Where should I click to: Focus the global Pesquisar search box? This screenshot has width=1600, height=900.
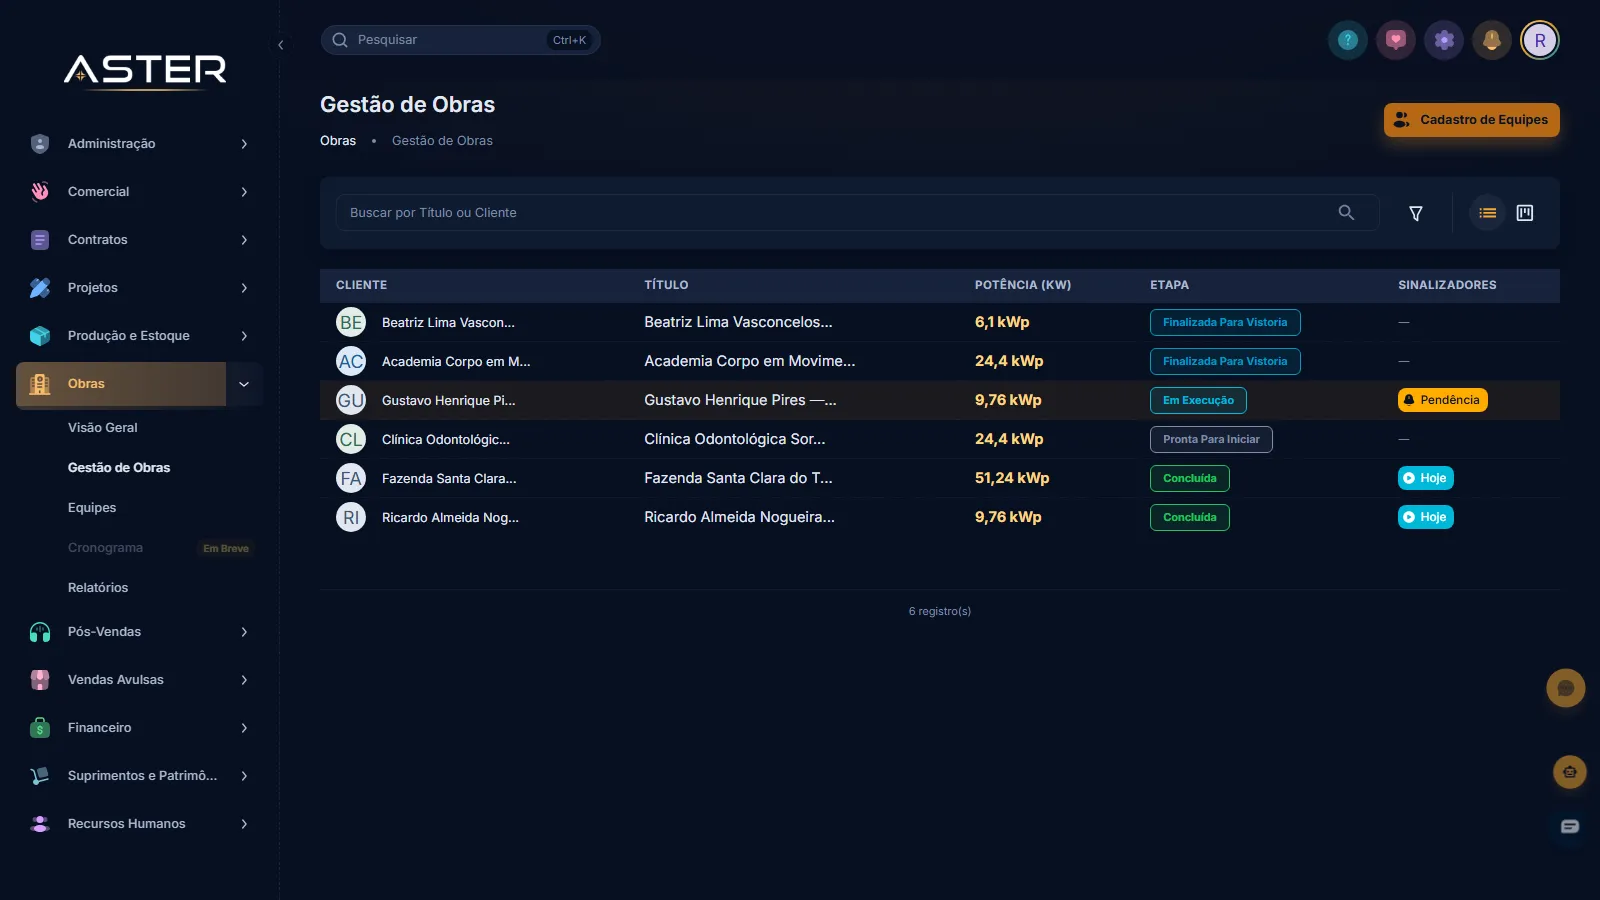click(x=460, y=40)
